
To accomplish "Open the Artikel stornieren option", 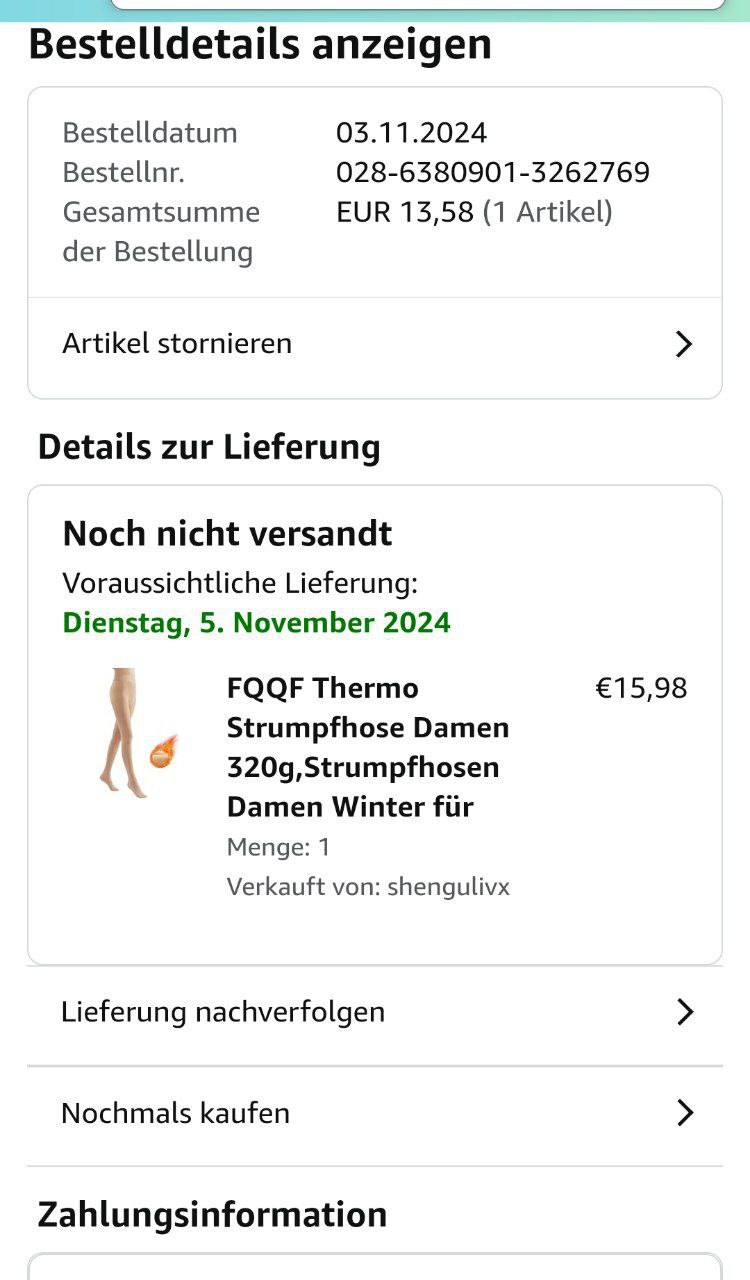I will tap(177, 344).
